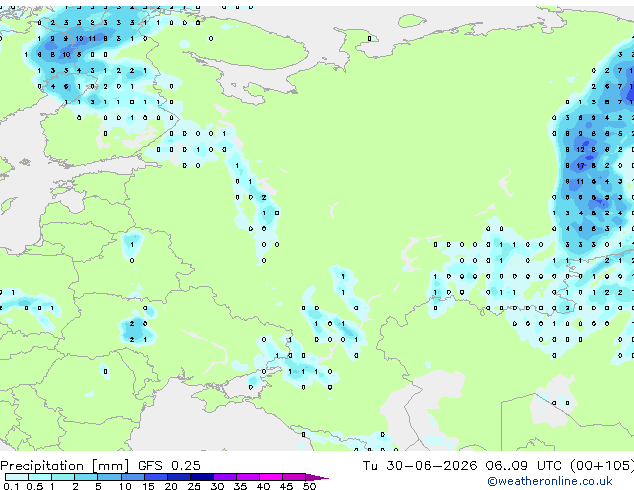Click the 20–25 mm legend color box

[179, 477]
